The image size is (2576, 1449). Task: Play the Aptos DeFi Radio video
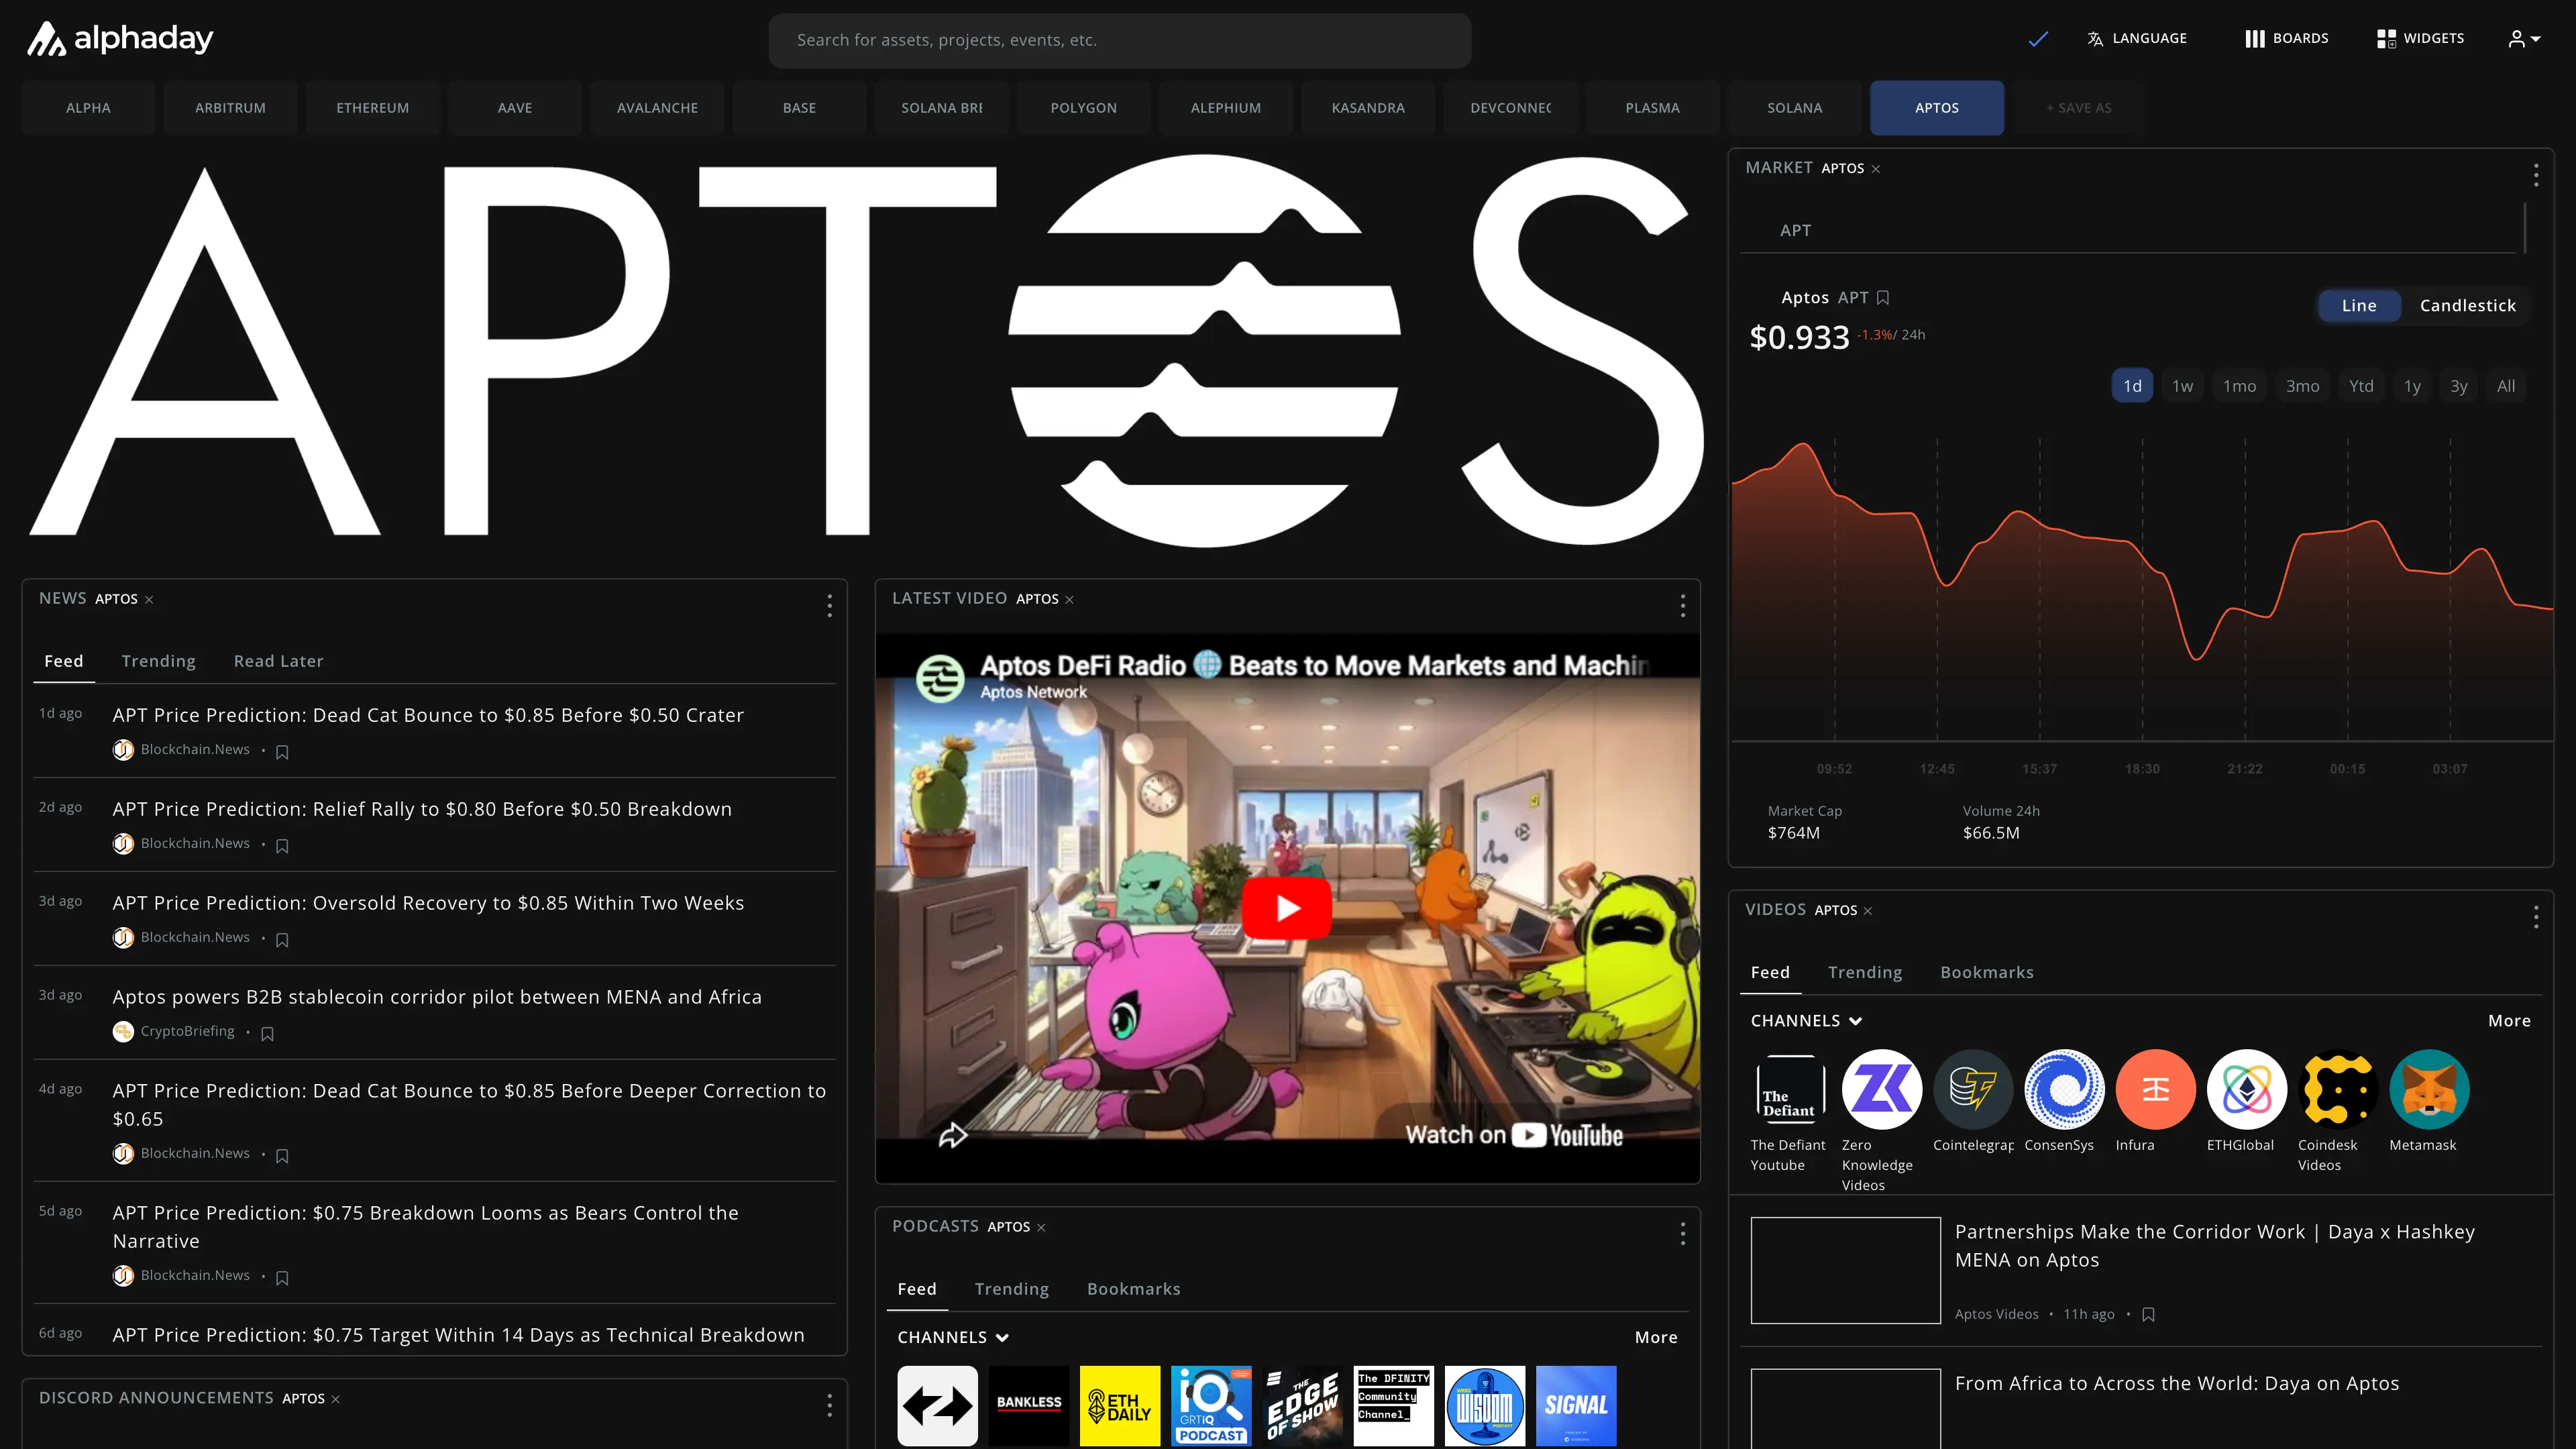click(1287, 908)
